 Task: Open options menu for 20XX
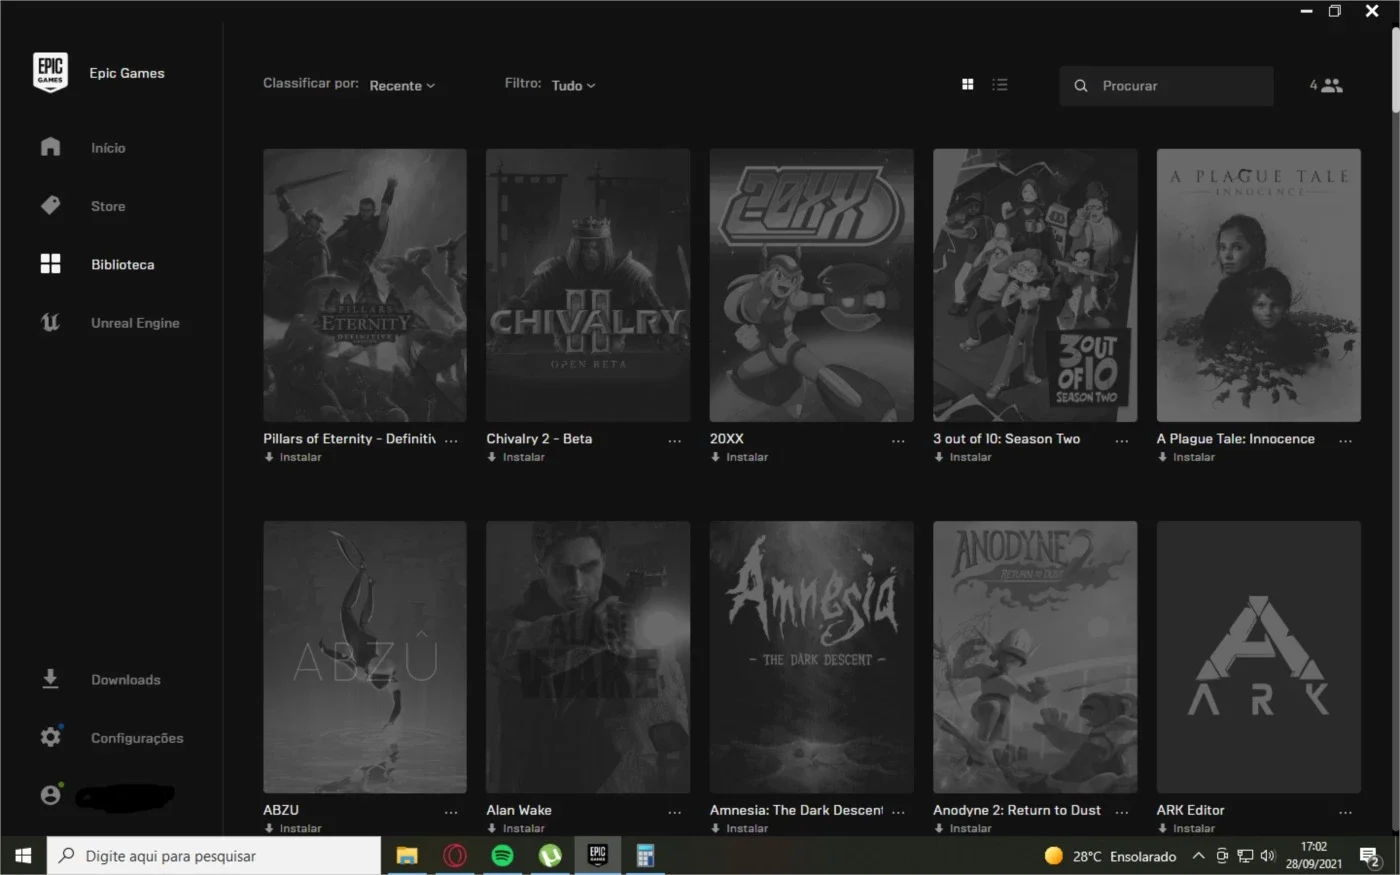click(x=898, y=440)
